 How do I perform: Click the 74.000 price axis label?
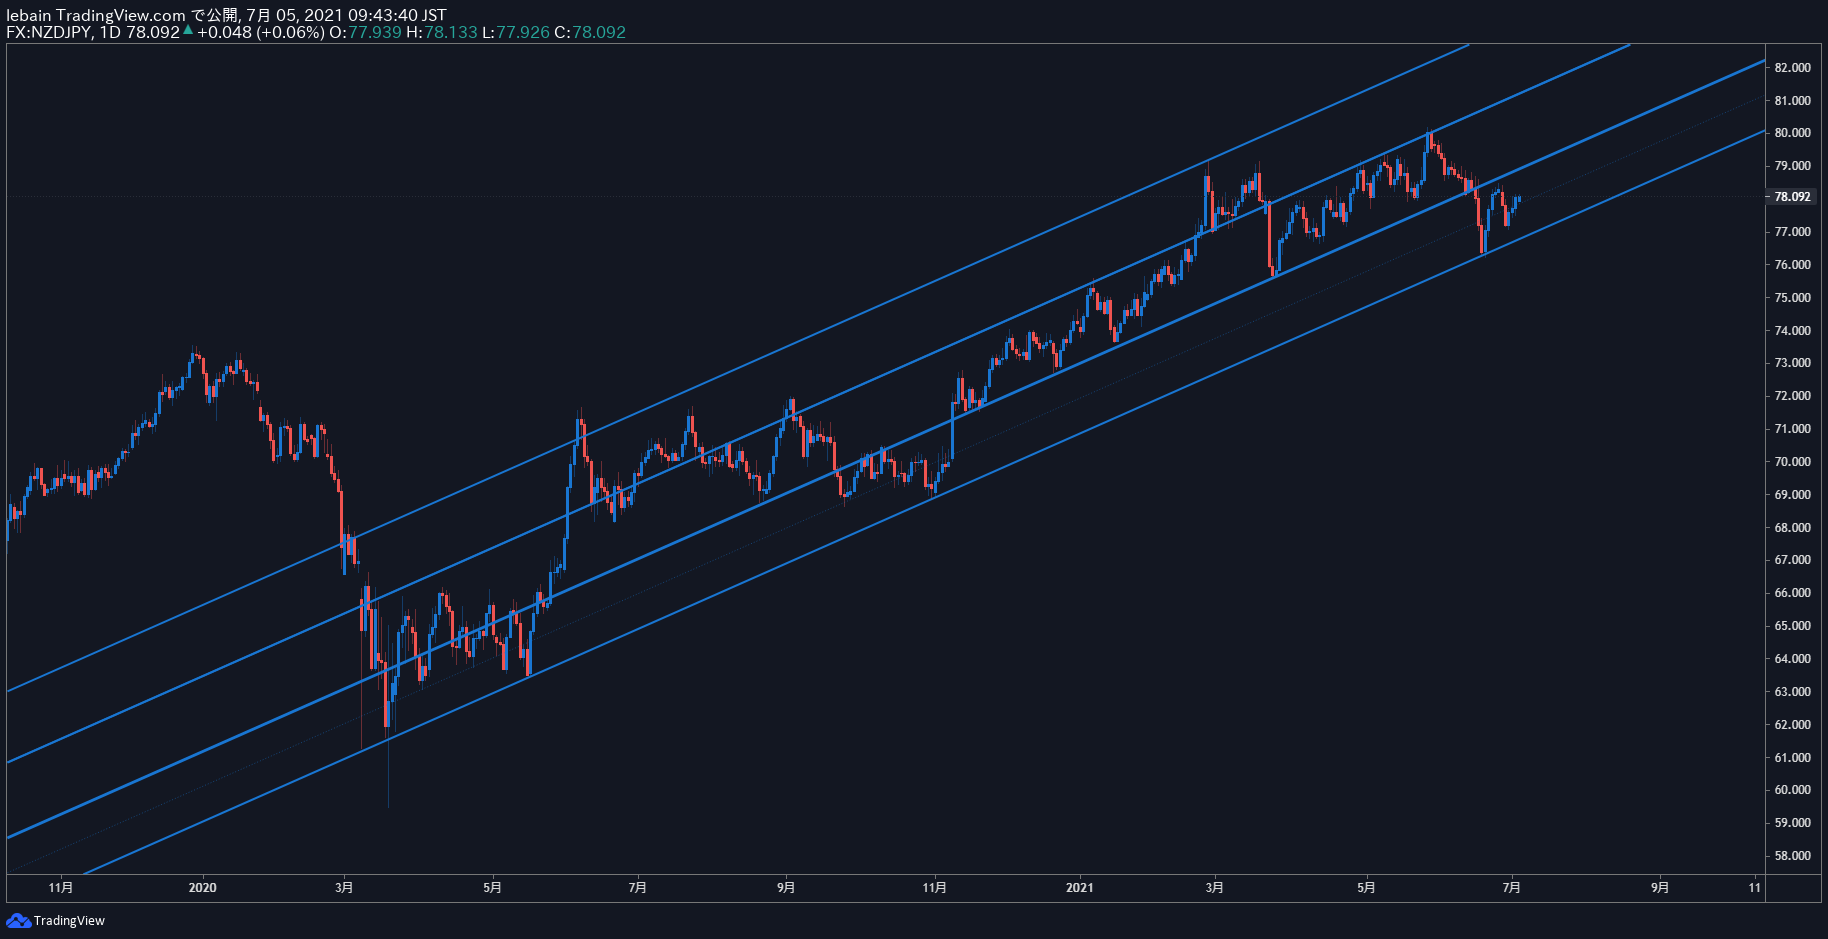[1792, 331]
